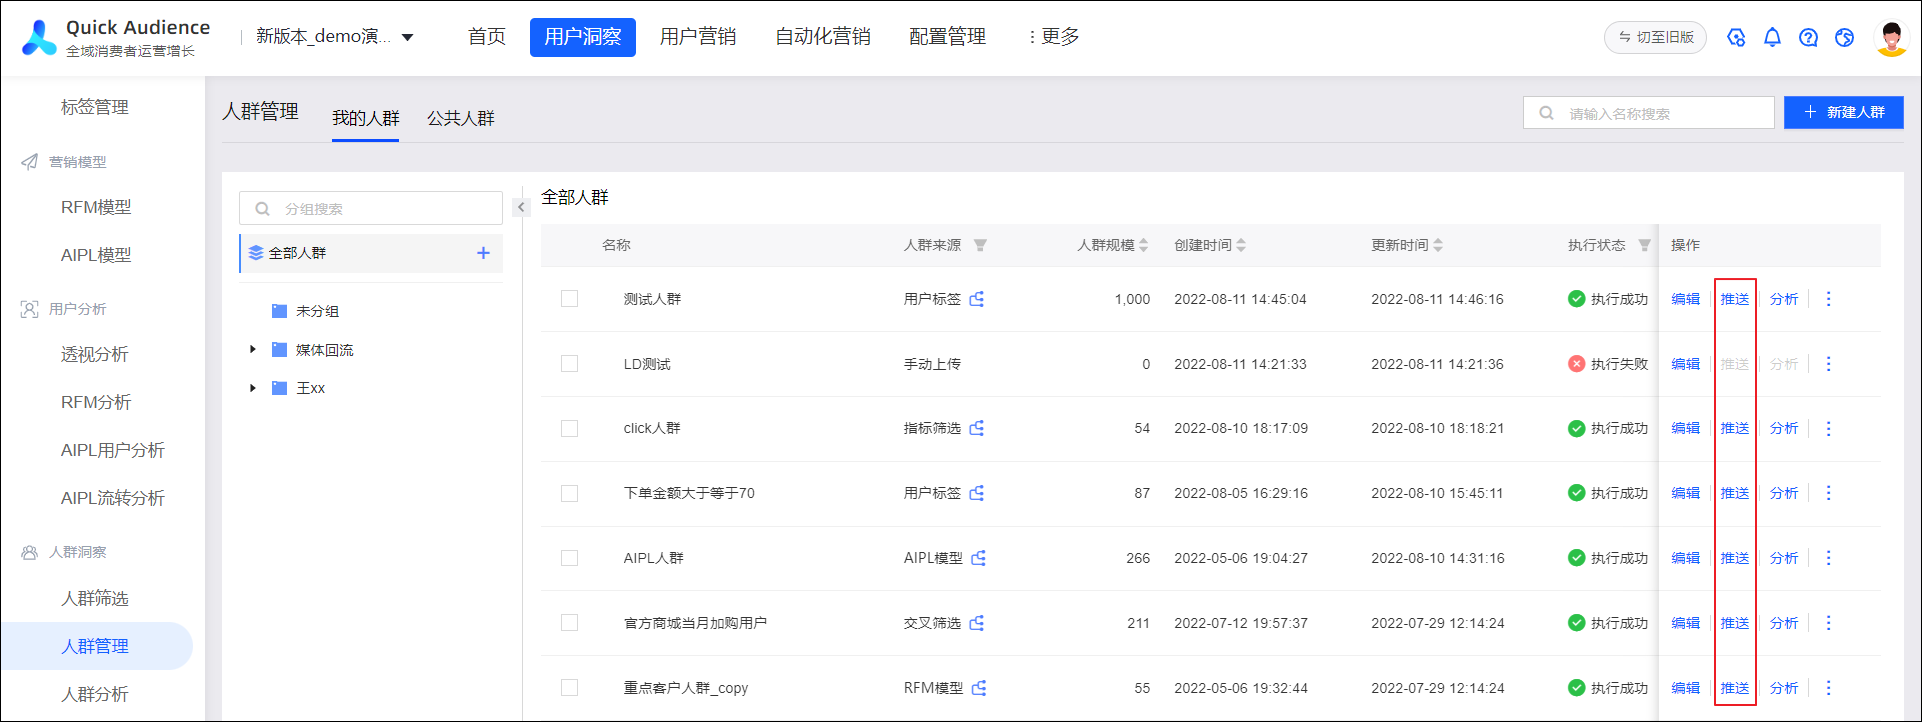This screenshot has height=722, width=1922.
Task: Expand the 王xx folder tree node
Action: [252, 388]
